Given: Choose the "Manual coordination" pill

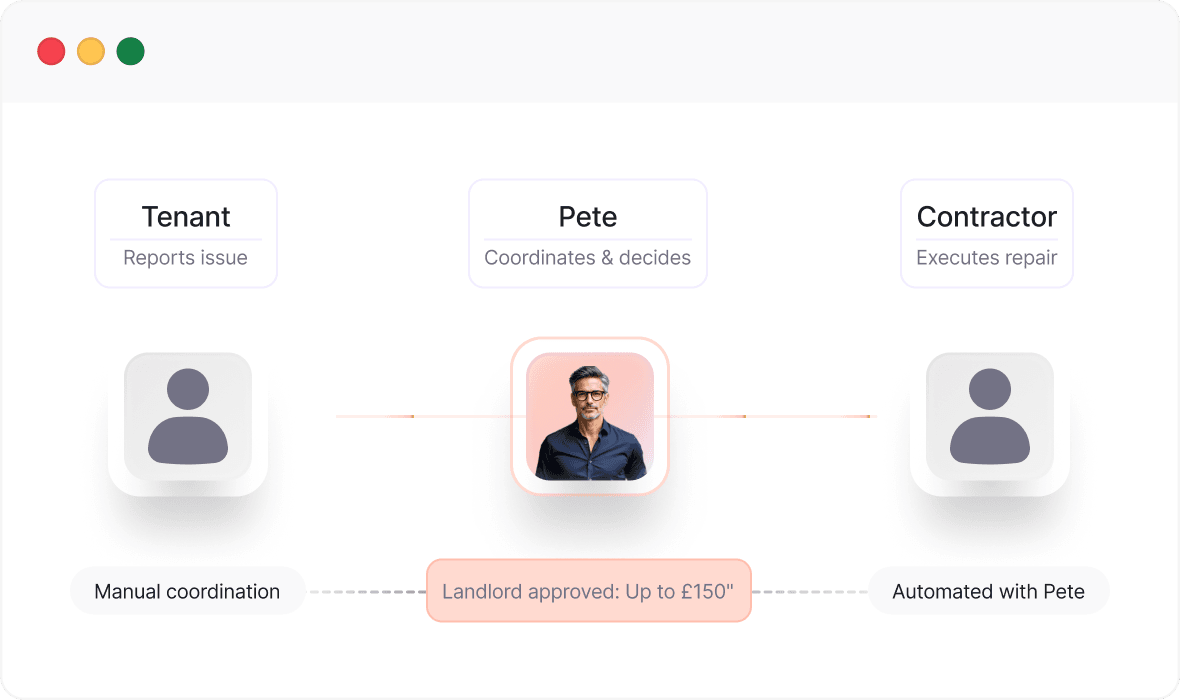Looking at the screenshot, I should [187, 591].
